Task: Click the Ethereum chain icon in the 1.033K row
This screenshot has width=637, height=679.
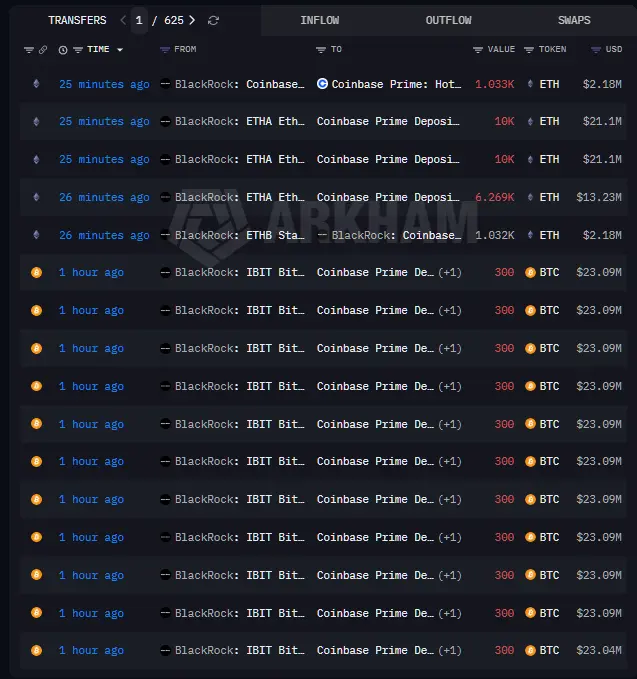Action: pos(36,84)
